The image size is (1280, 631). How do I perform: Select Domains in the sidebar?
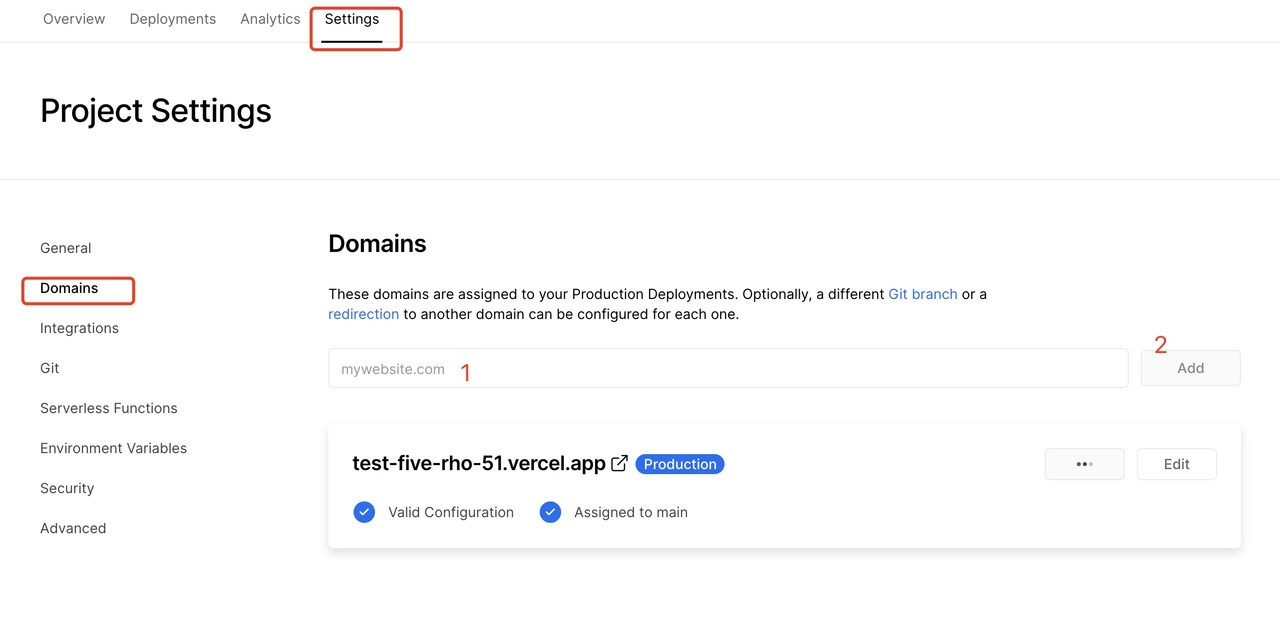69,288
